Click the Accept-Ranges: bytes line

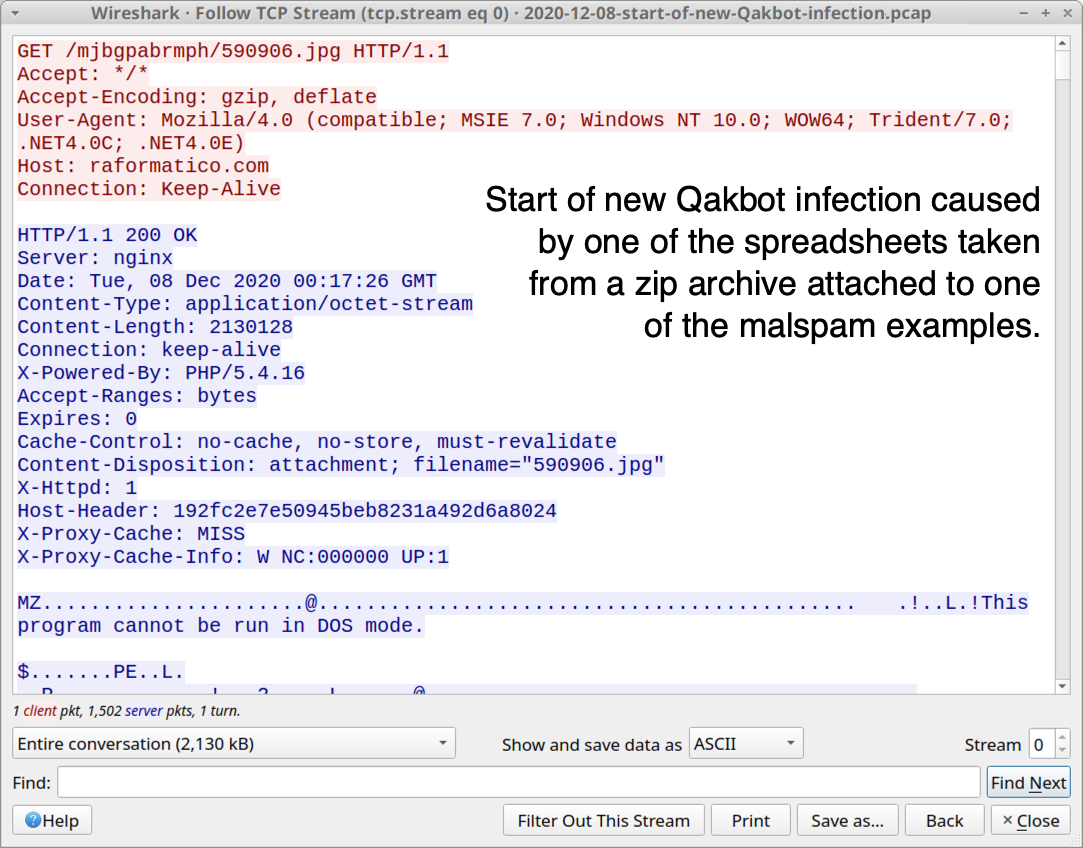[x=137, y=396]
